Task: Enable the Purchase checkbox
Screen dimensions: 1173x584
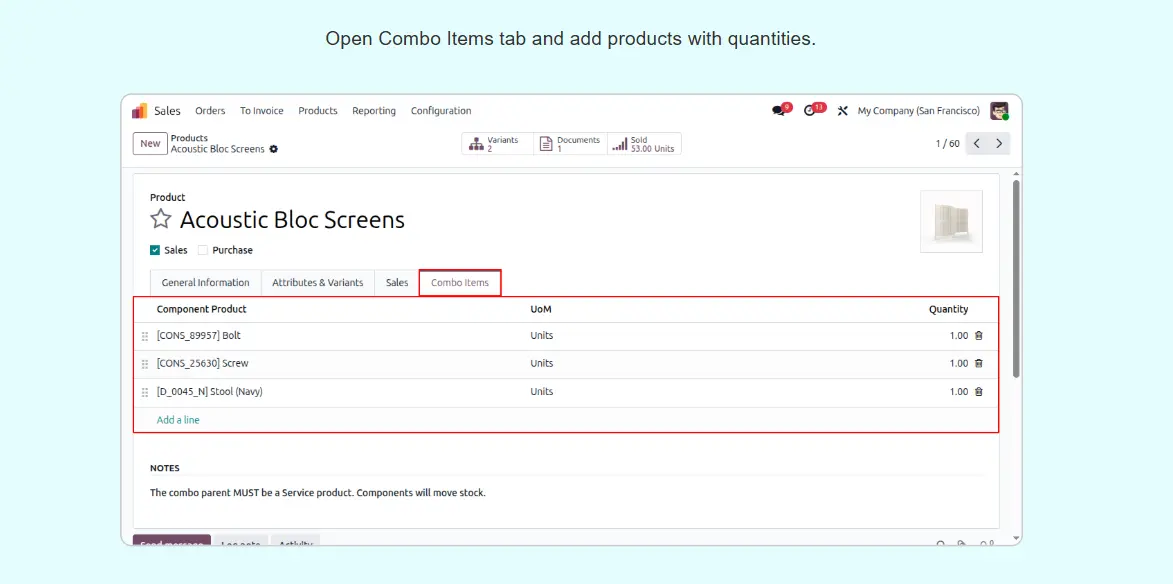Action: pyautogui.click(x=203, y=250)
